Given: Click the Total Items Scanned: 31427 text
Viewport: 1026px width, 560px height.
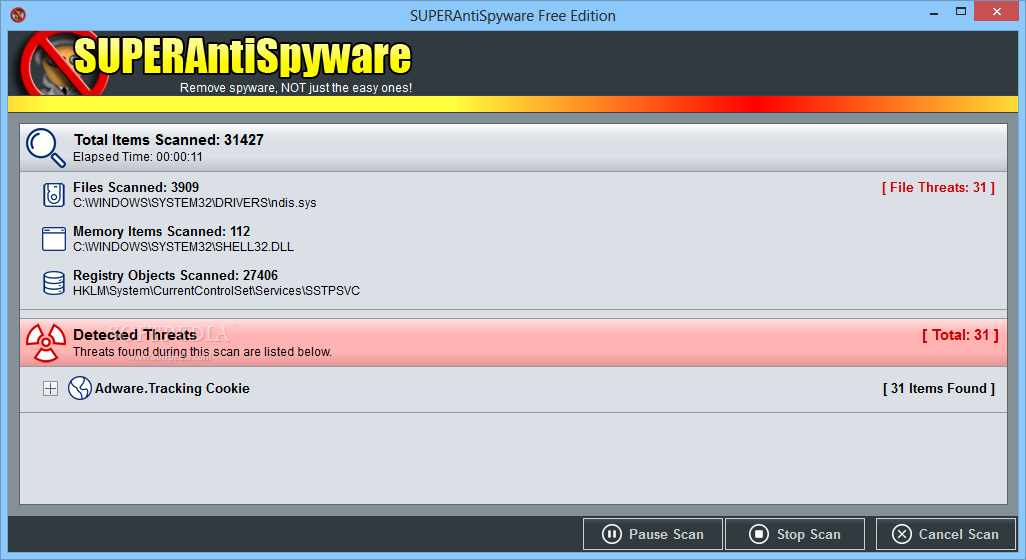Looking at the screenshot, I should pos(169,140).
